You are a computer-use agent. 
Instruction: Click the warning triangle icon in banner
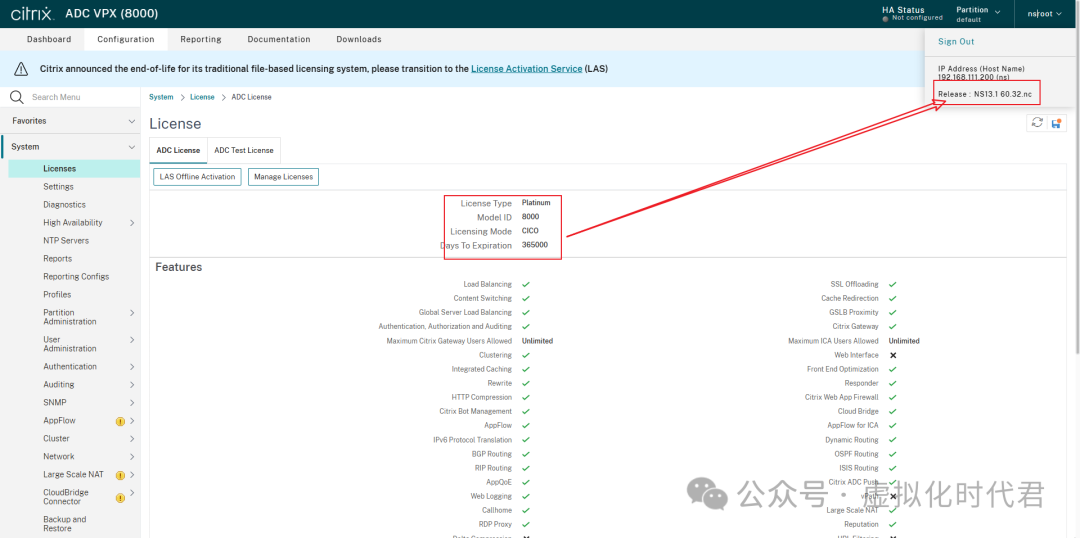[21, 69]
